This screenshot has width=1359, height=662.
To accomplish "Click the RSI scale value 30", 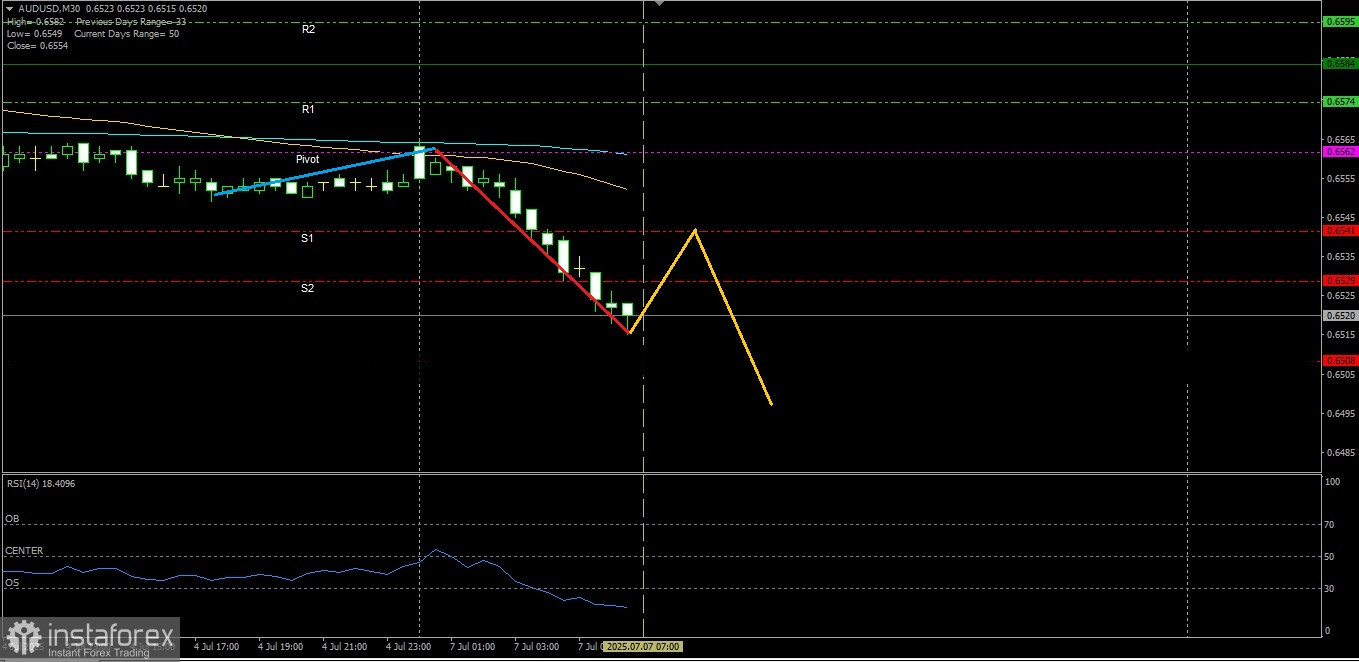I will (1329, 588).
